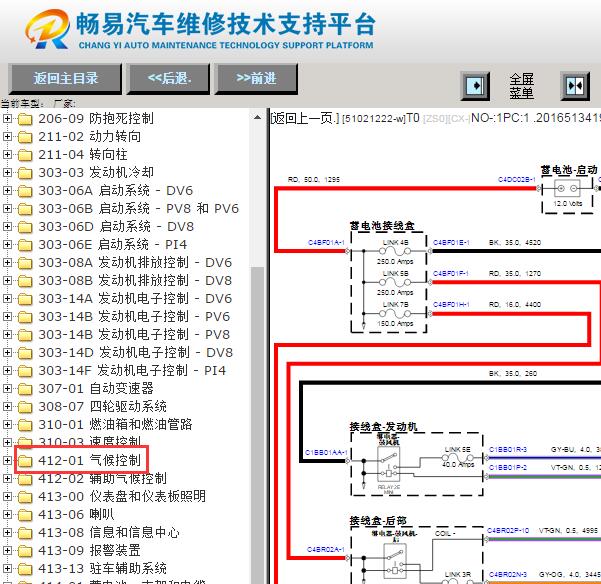Screen dimensions: 601x584
Task: Click connector label C4BF01F-1 in diagram
Action: (x=451, y=274)
